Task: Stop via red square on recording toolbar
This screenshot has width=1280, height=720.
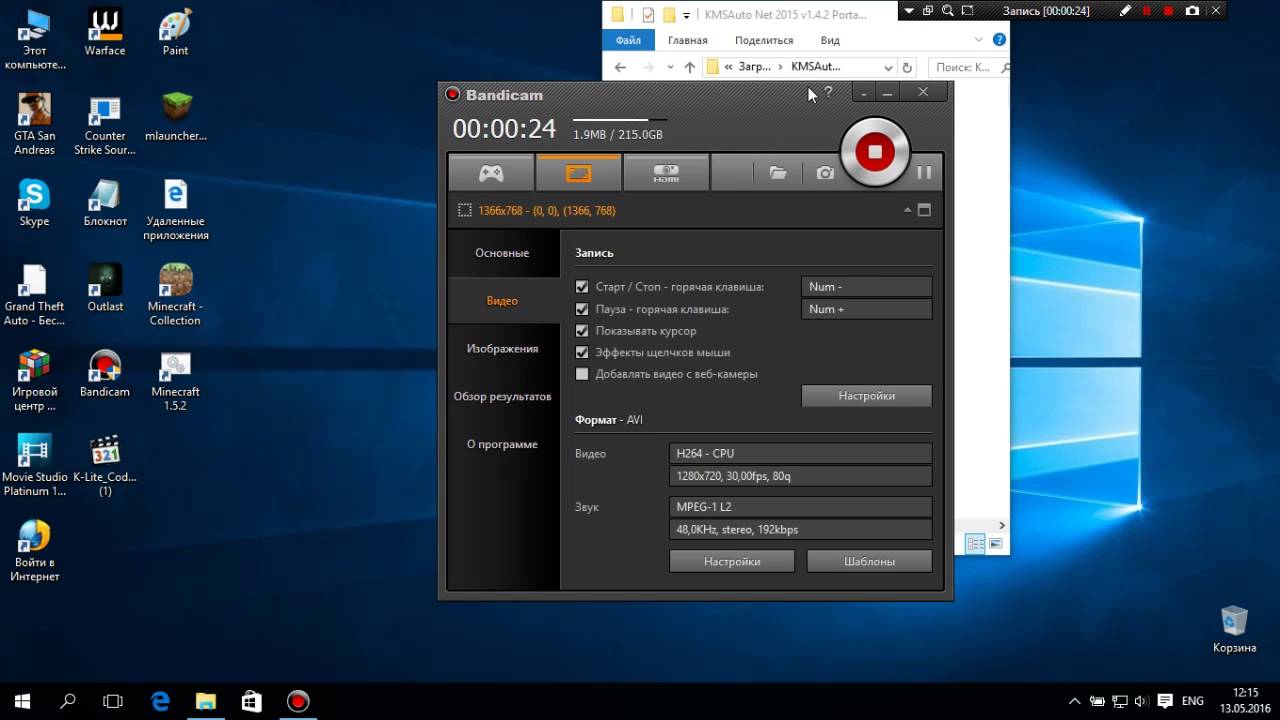Action: pyautogui.click(x=1168, y=11)
